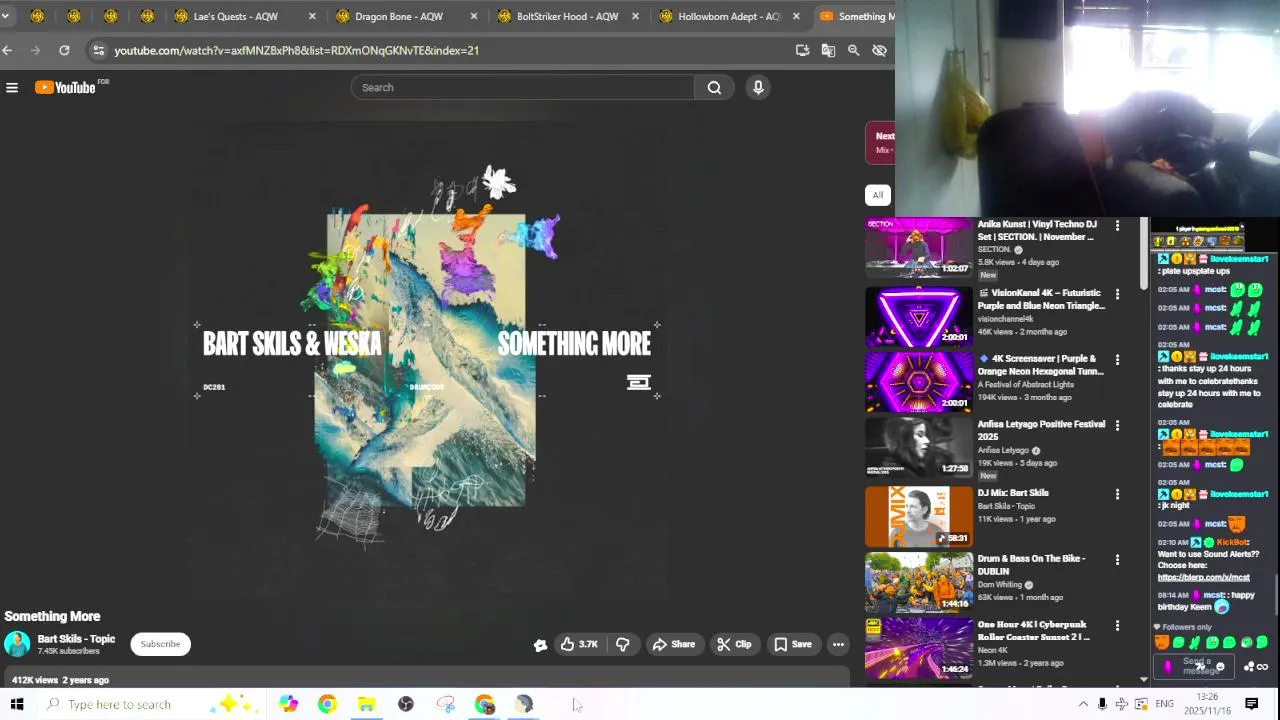This screenshot has width=1280, height=720.
Task: Start voice search with the microphone icon
Action: coord(758,88)
